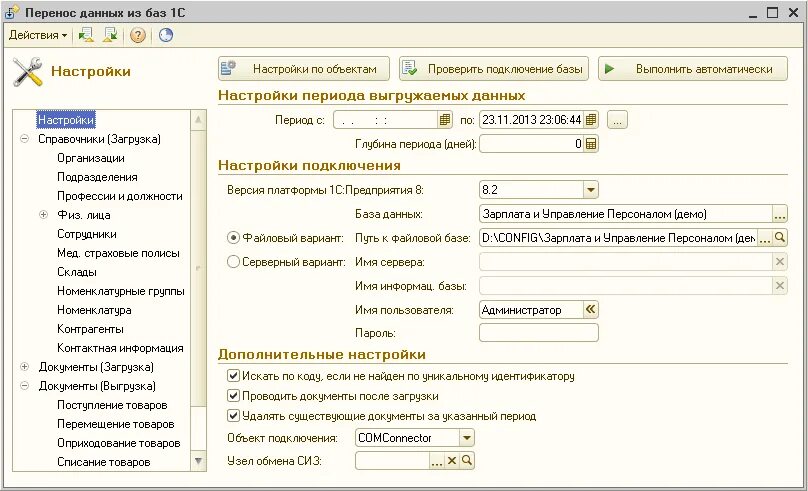
Task: Select Сотрудники in the tree
Action: (x=87, y=234)
